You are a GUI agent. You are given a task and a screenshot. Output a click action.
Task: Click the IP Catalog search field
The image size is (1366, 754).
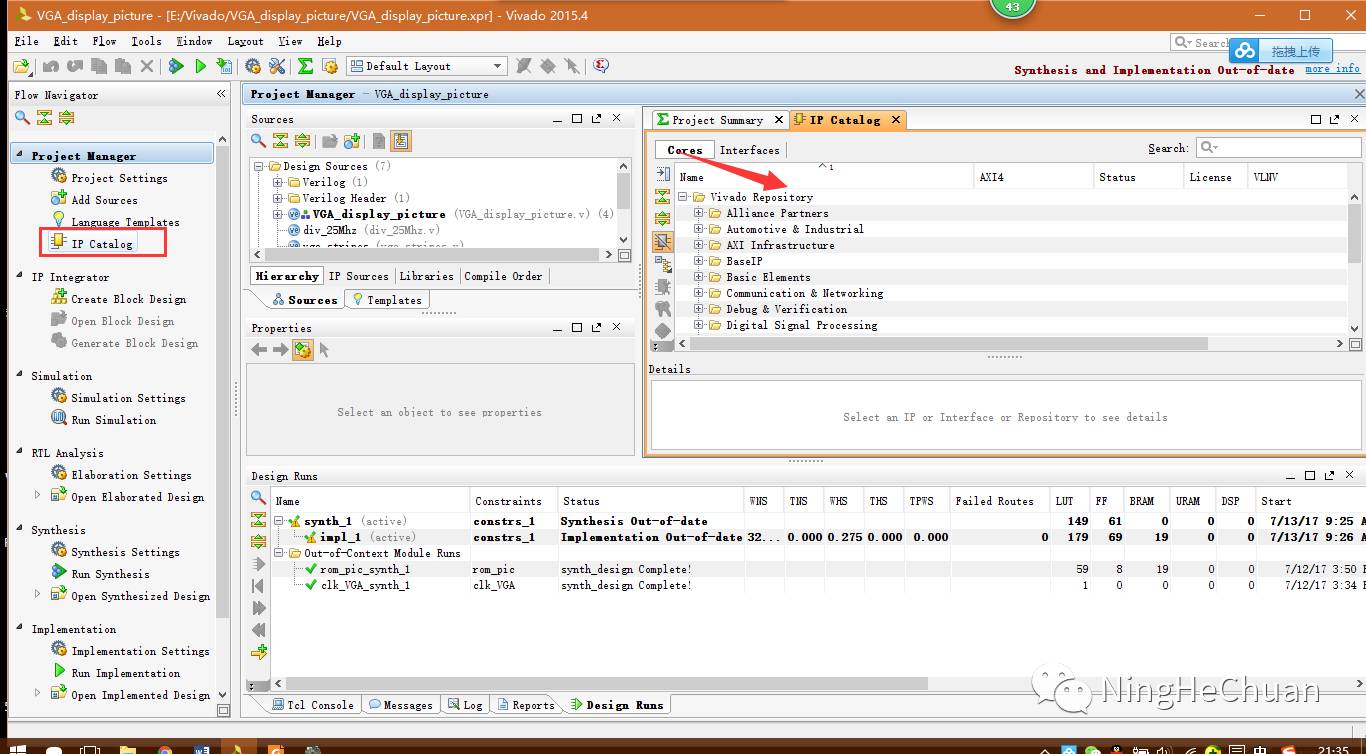[x=1285, y=148]
